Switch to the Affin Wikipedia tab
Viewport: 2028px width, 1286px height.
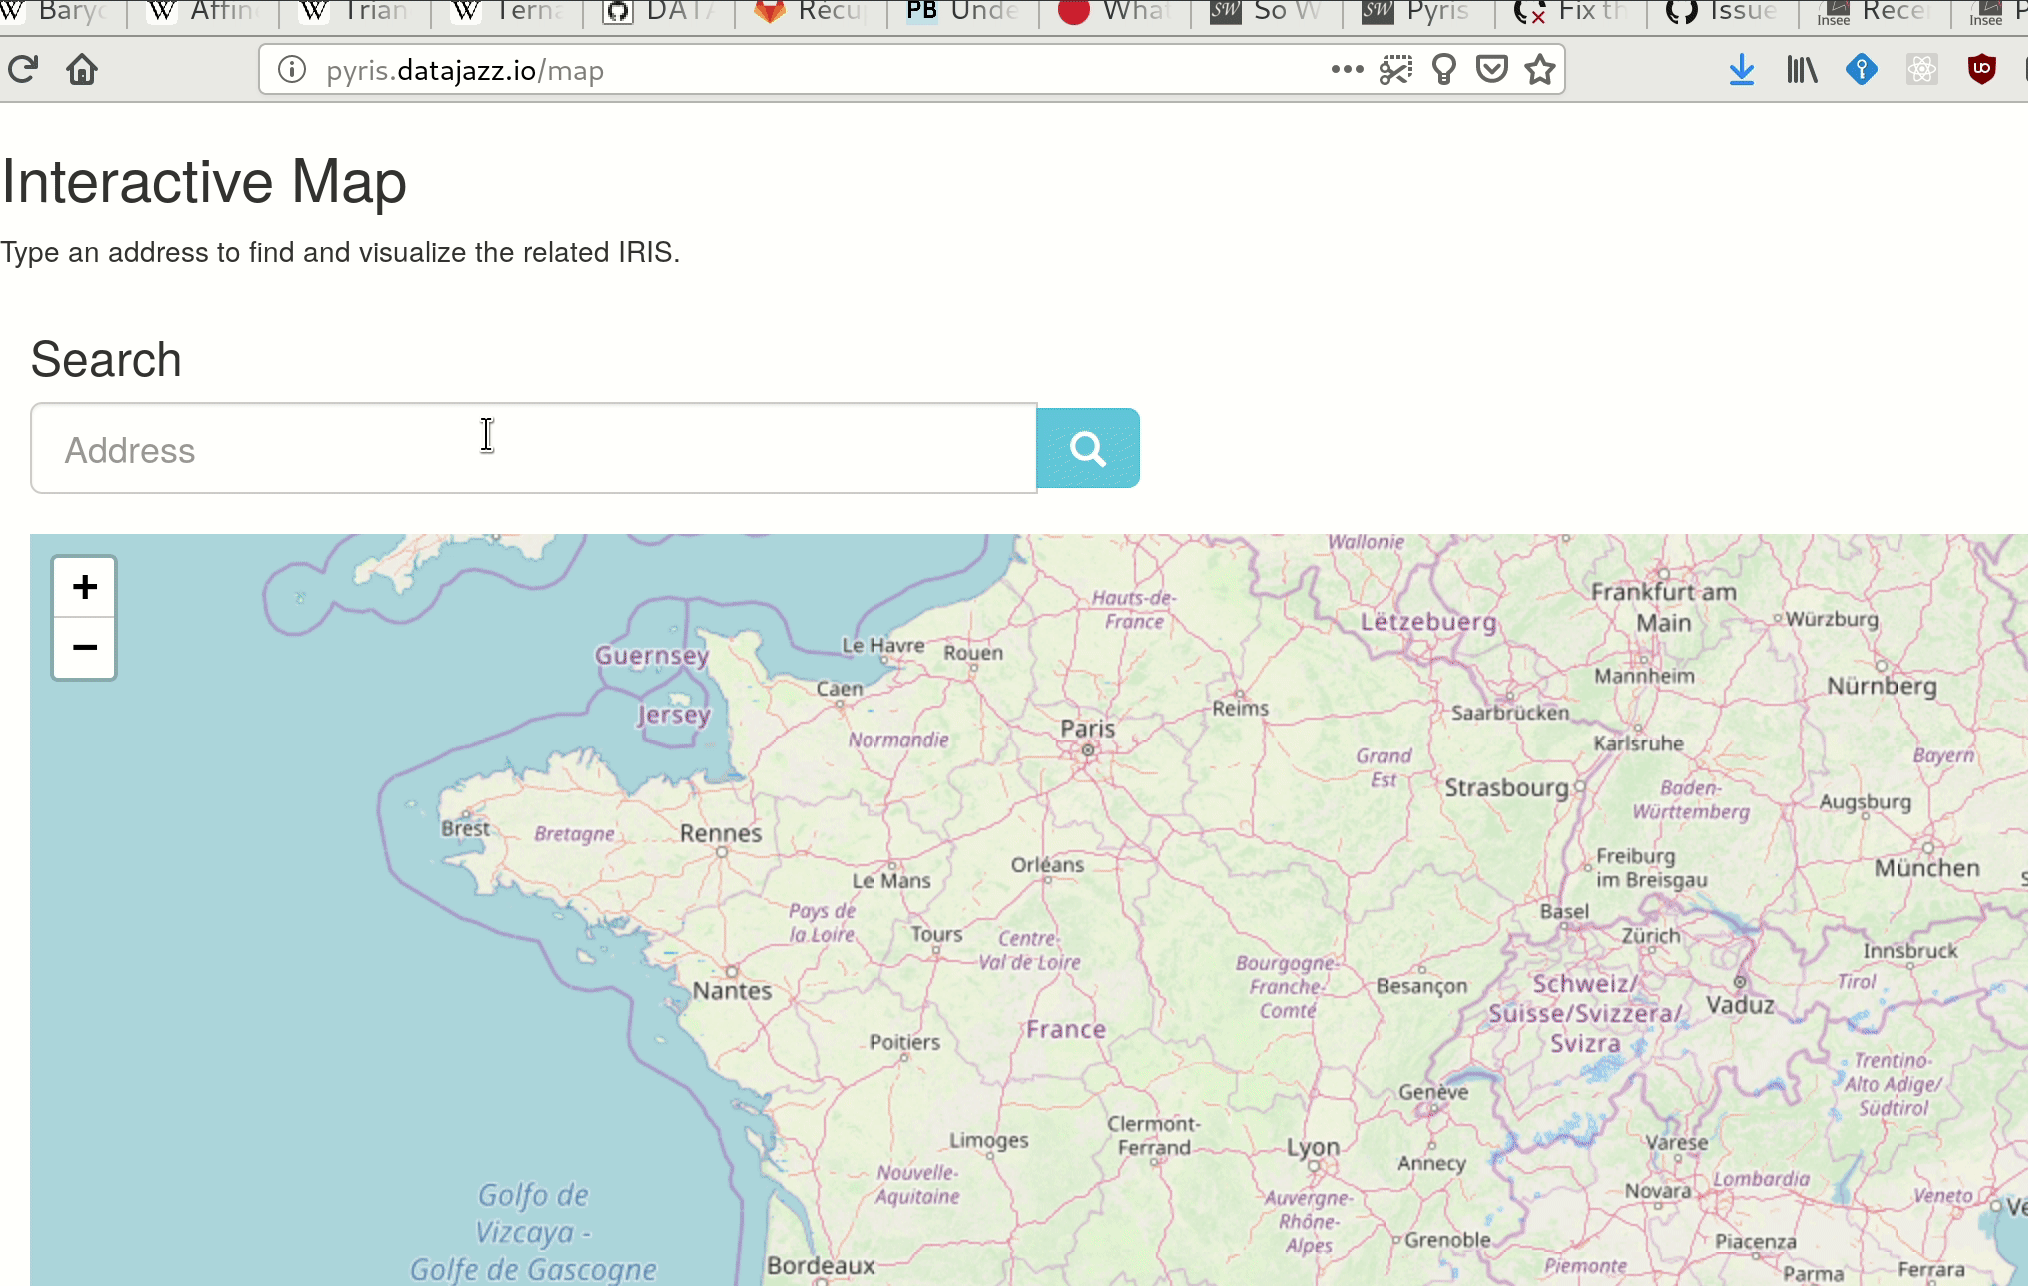pos(205,12)
